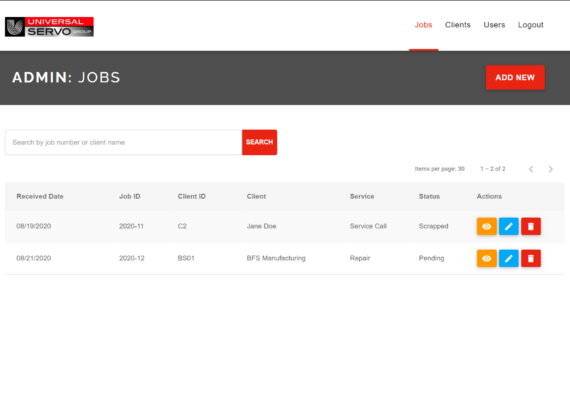Delete job 2020-12 with the trash icon
570x412 pixels.
(531, 258)
